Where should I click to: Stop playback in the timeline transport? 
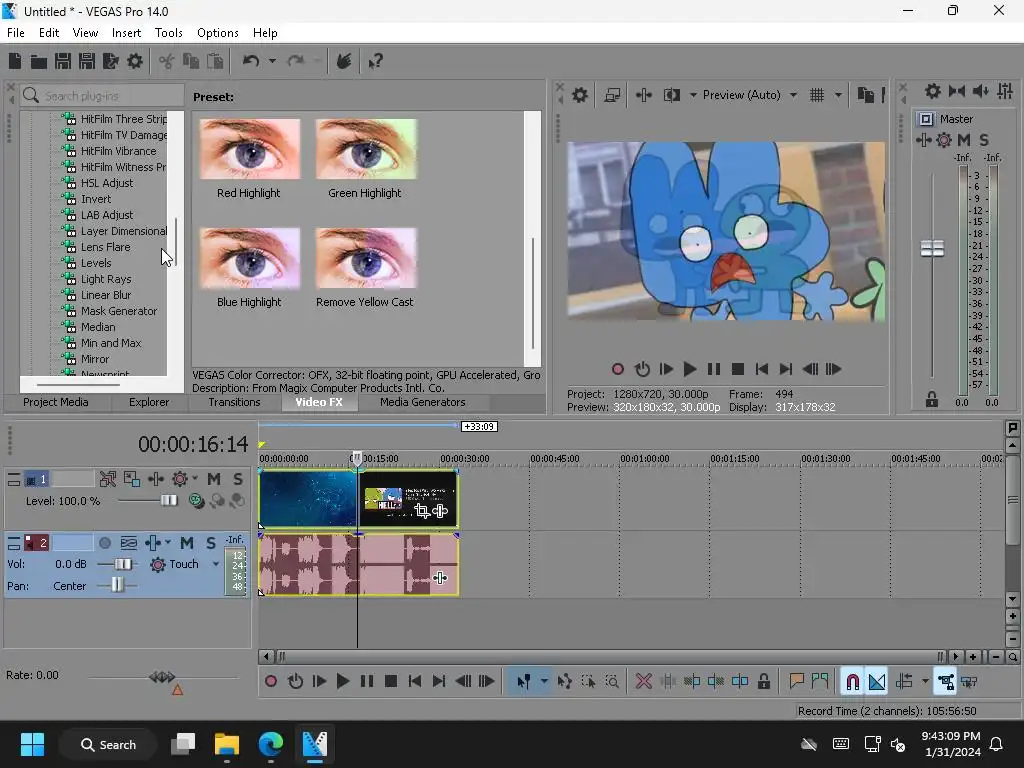point(391,682)
